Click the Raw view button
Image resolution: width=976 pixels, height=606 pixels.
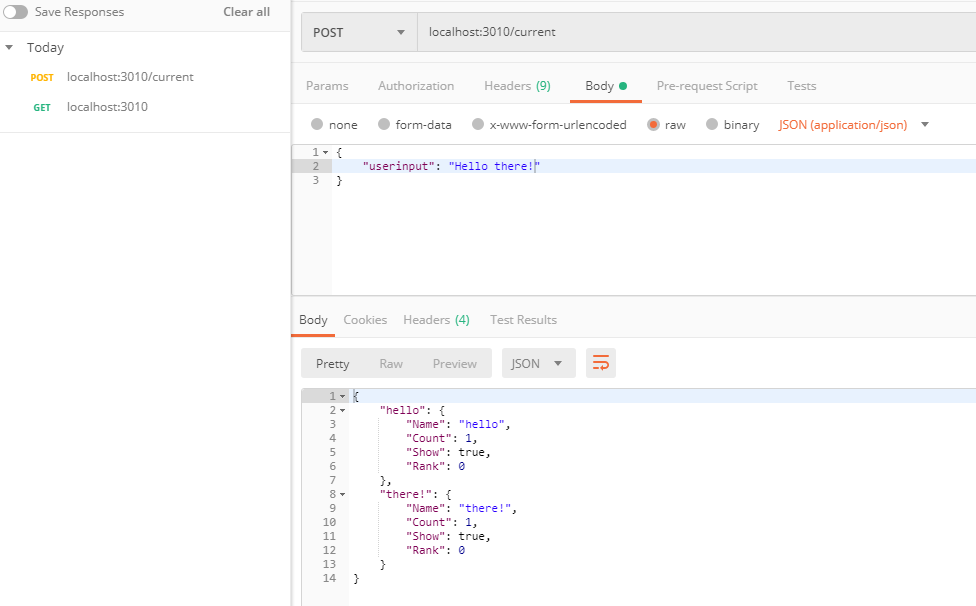(391, 363)
